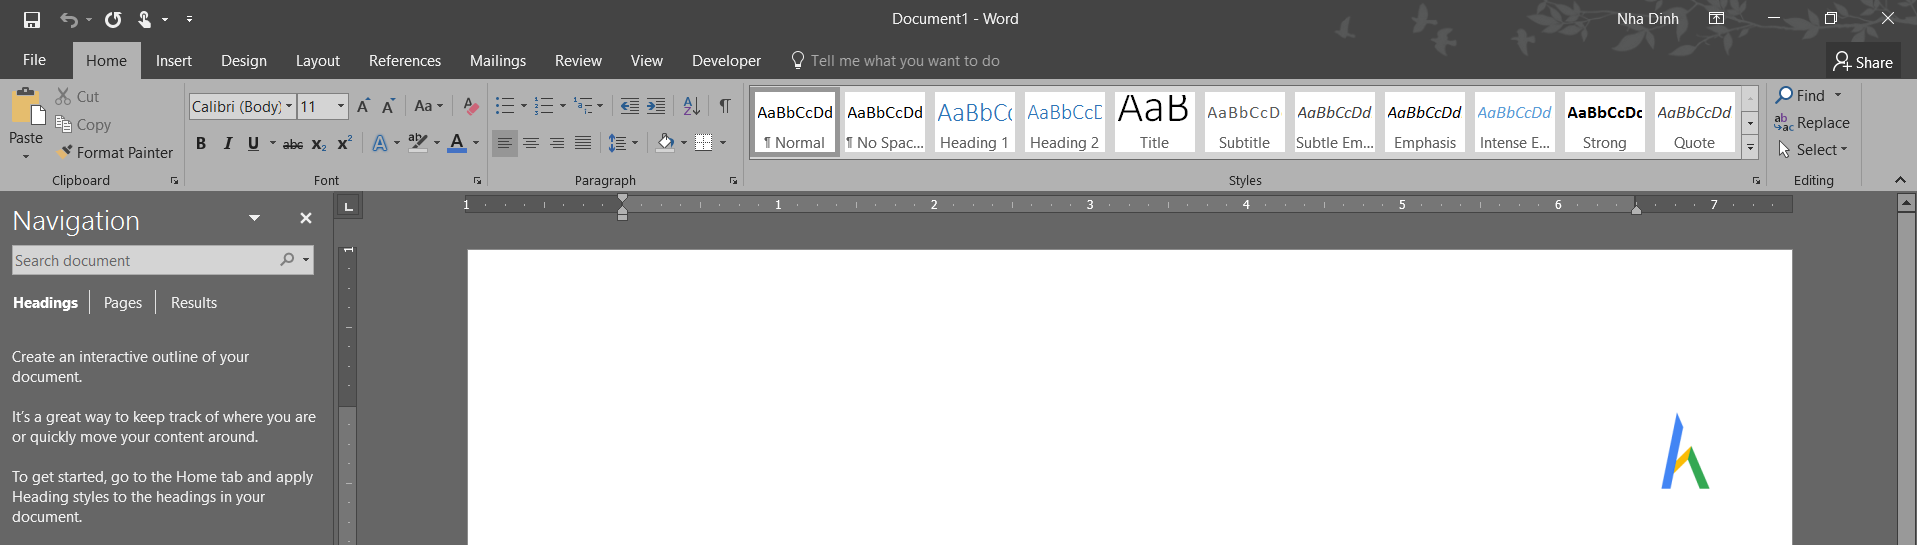Apply superscript formatting
This screenshot has height=545, width=1917.
click(344, 144)
